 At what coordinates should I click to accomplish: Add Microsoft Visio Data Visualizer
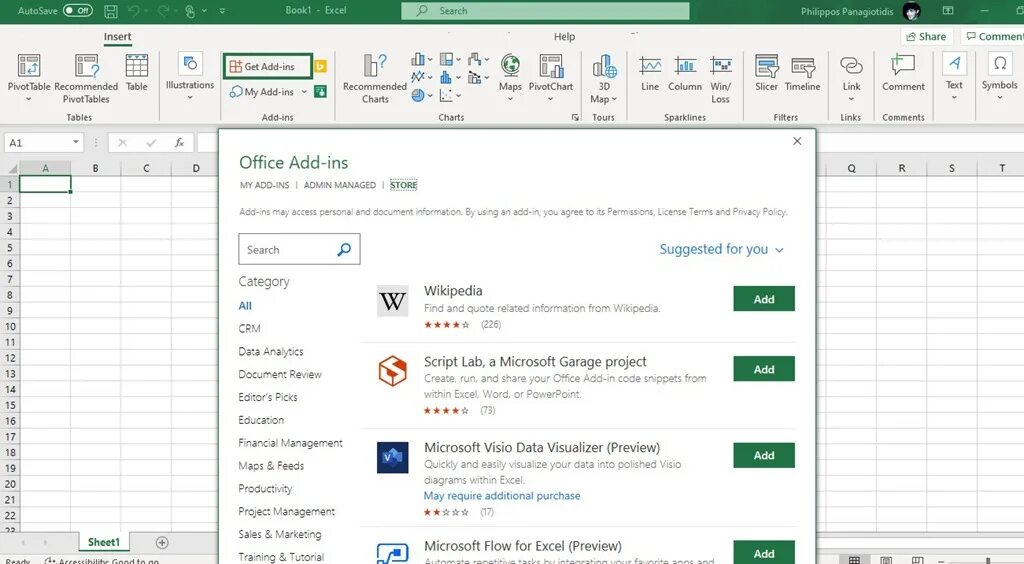764,455
